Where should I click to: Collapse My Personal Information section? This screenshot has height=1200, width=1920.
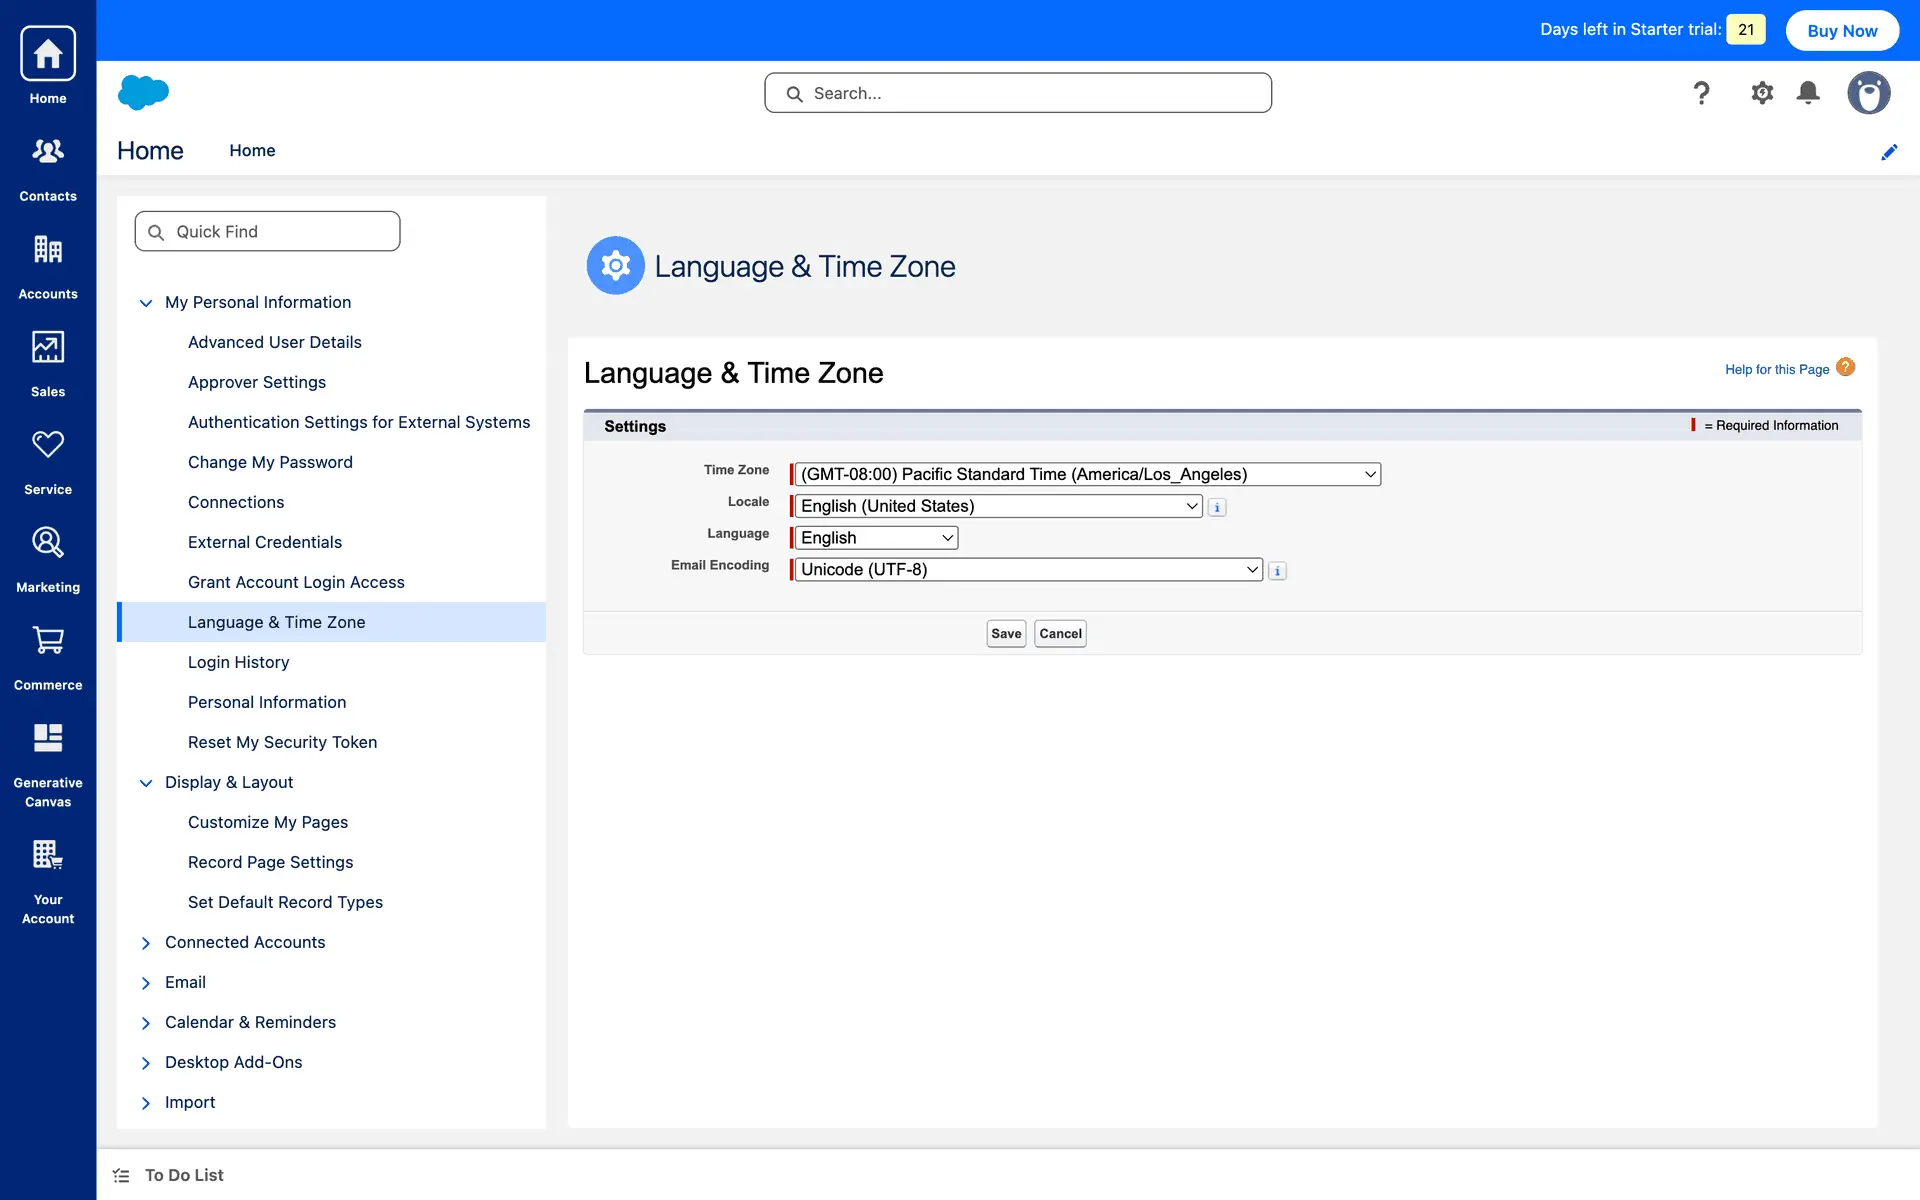pos(146,303)
